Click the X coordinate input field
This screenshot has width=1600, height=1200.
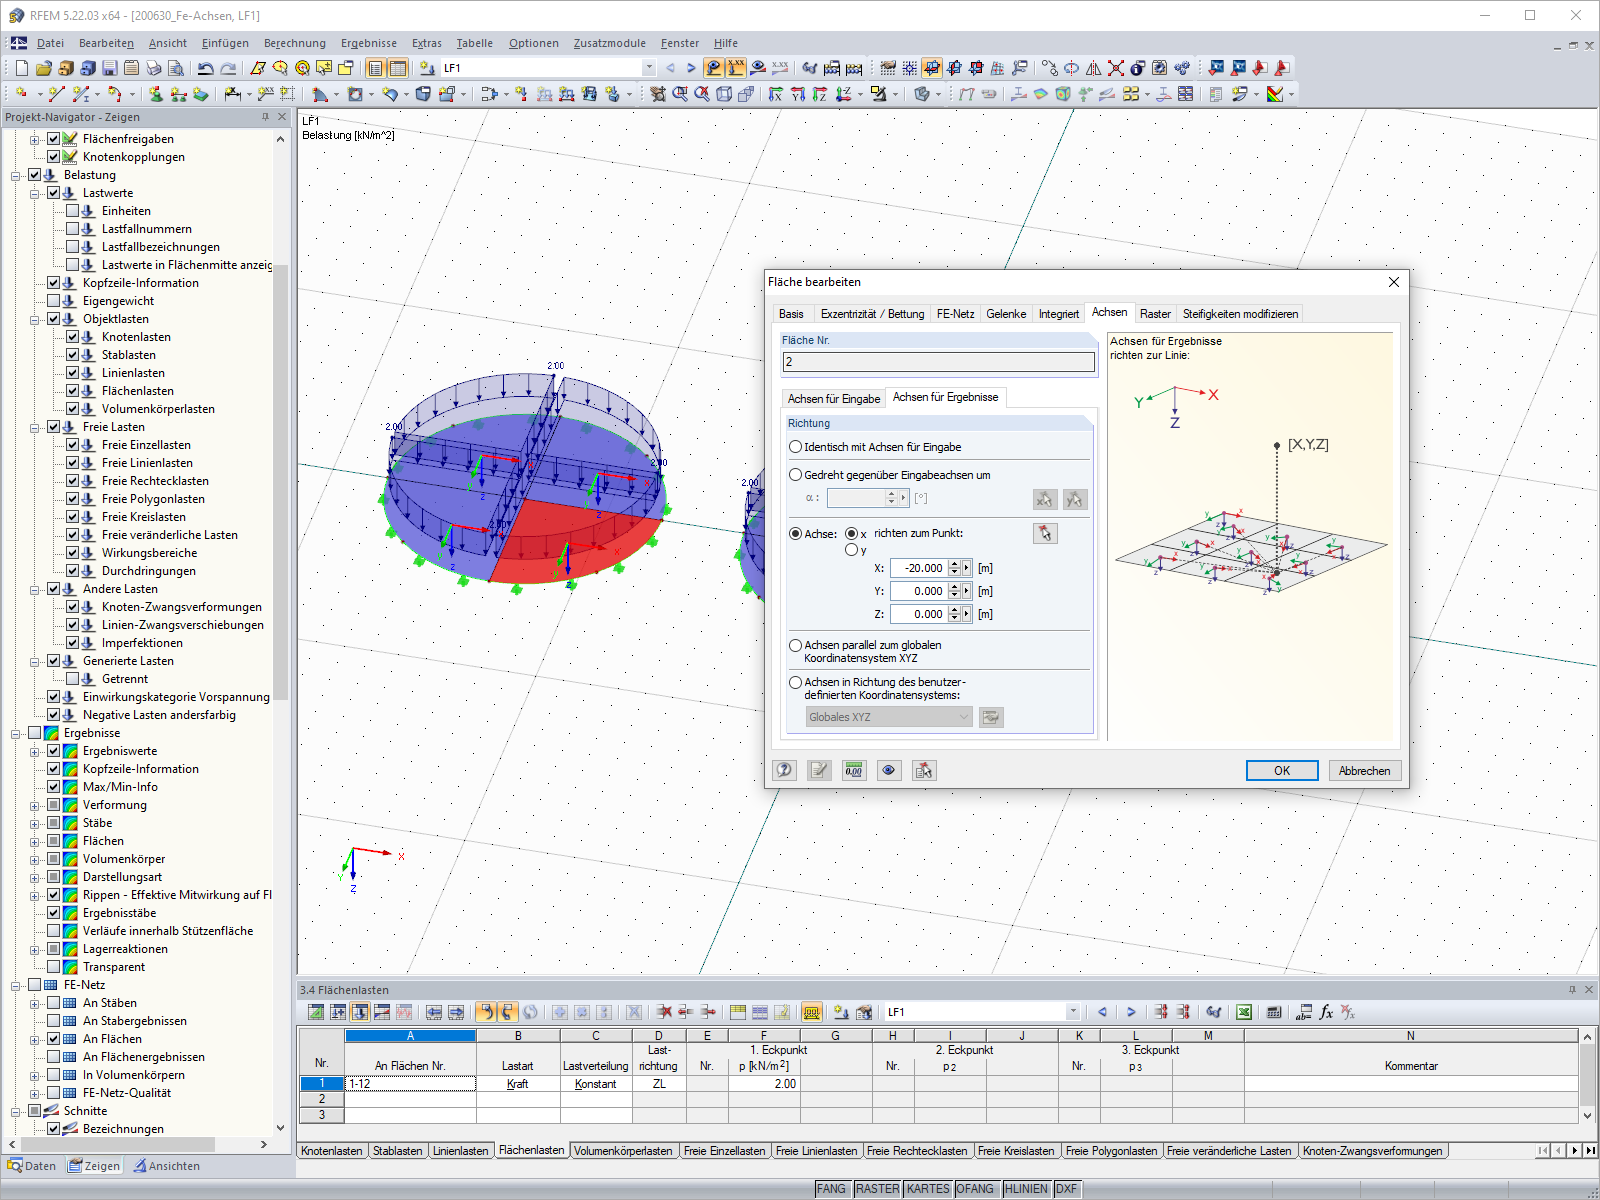click(x=918, y=568)
